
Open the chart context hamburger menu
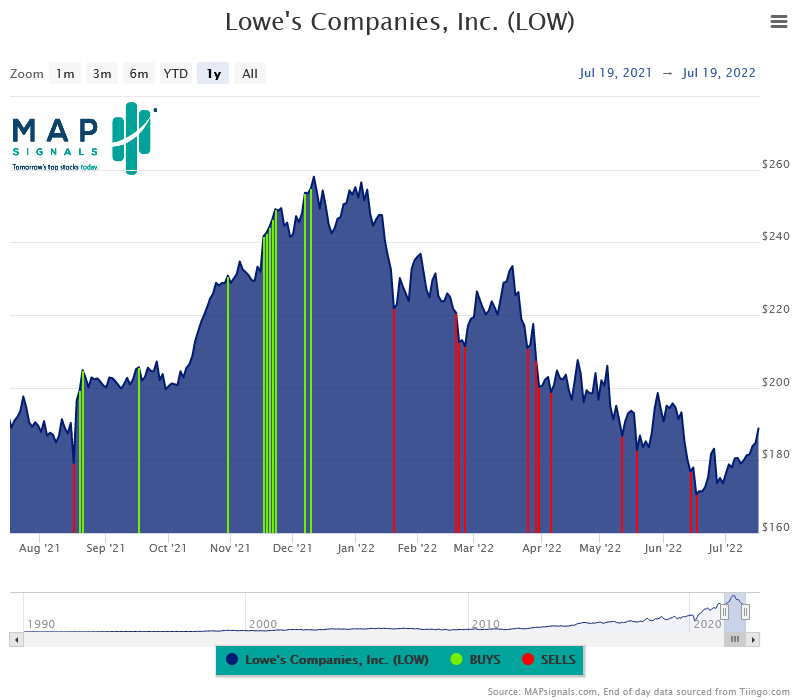click(779, 21)
